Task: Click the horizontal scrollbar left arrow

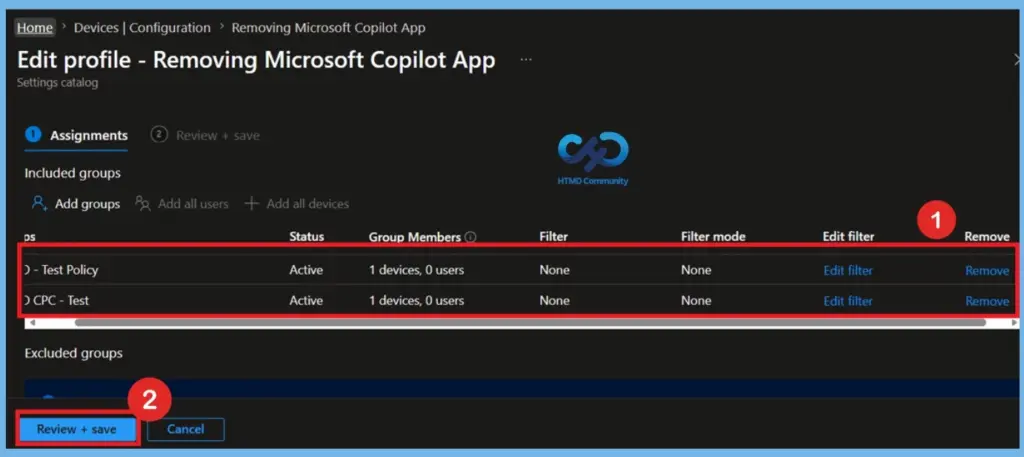Action: (x=33, y=323)
